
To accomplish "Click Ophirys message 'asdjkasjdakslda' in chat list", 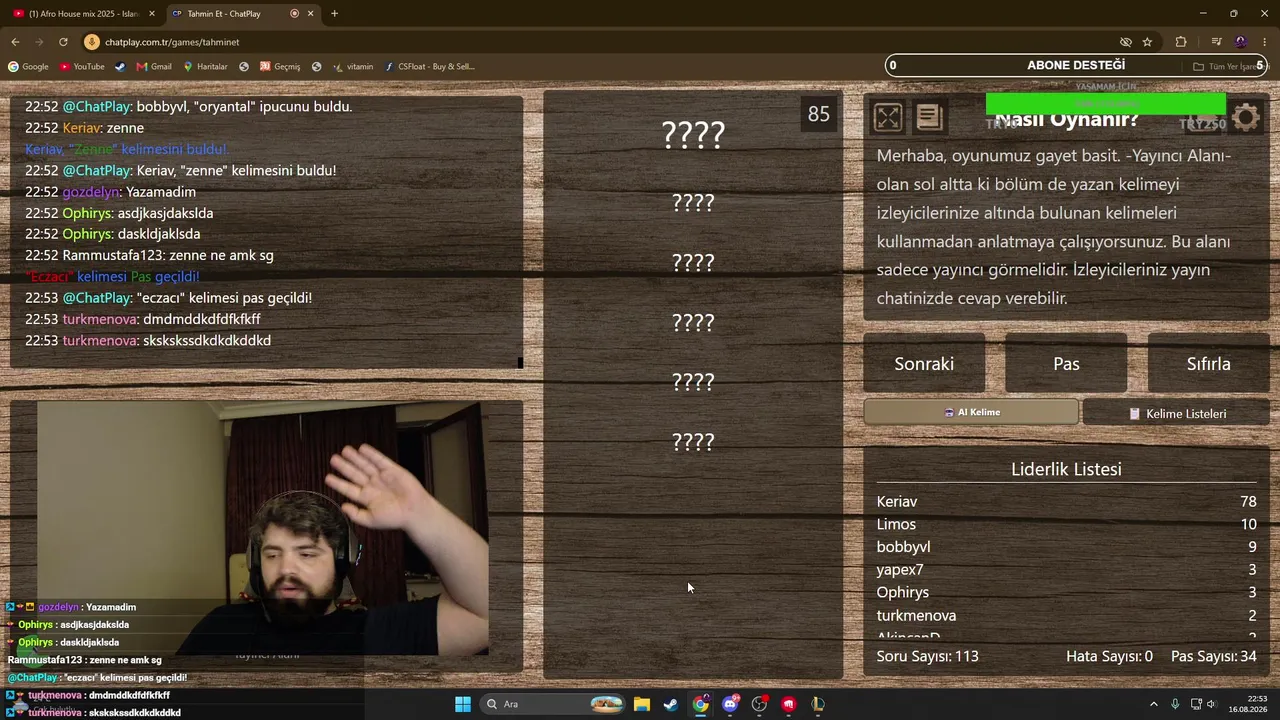I will point(119,213).
